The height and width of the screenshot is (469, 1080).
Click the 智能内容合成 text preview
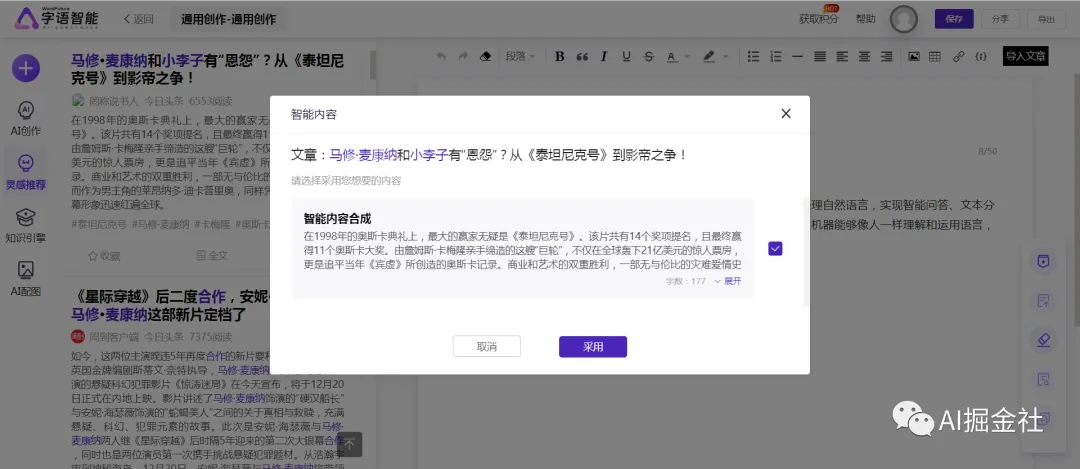523,251
